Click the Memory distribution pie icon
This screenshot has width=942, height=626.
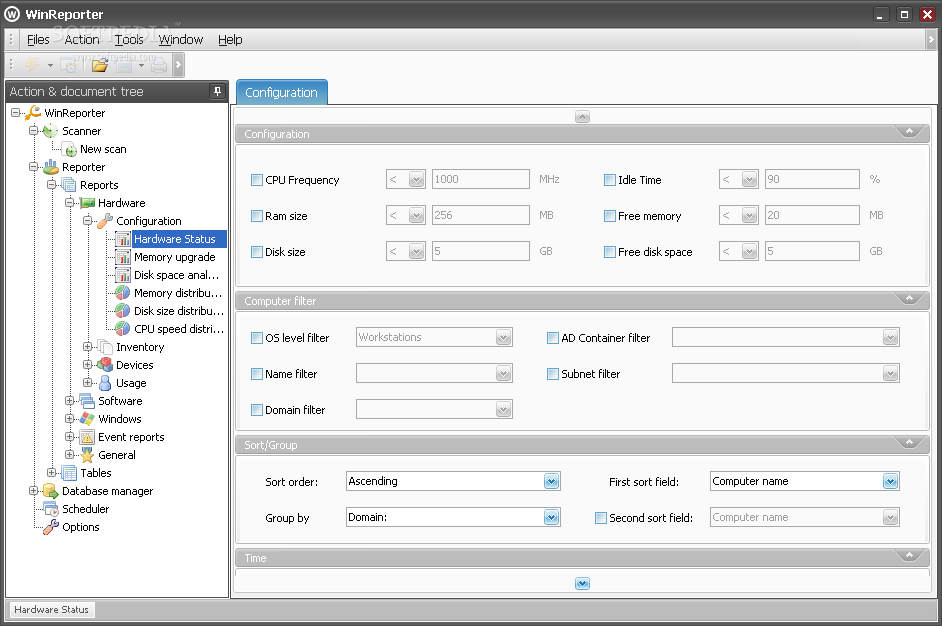click(x=123, y=293)
